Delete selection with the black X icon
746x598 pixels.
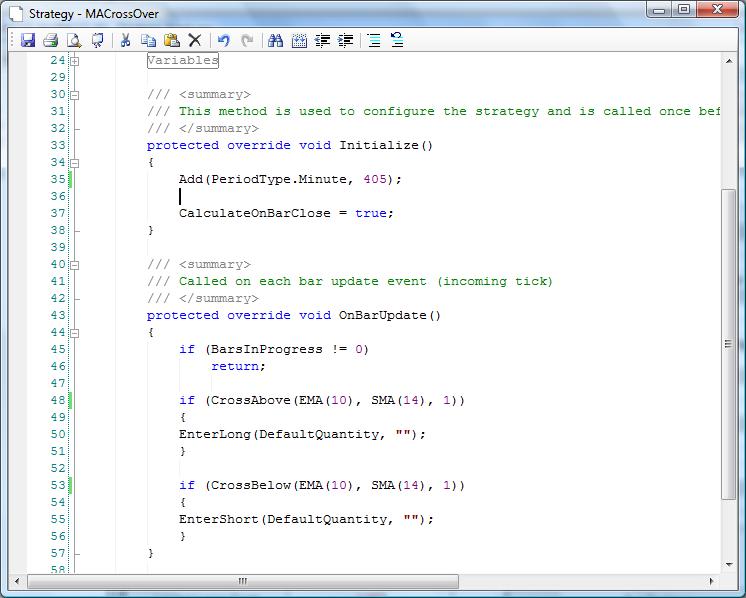tap(195, 40)
